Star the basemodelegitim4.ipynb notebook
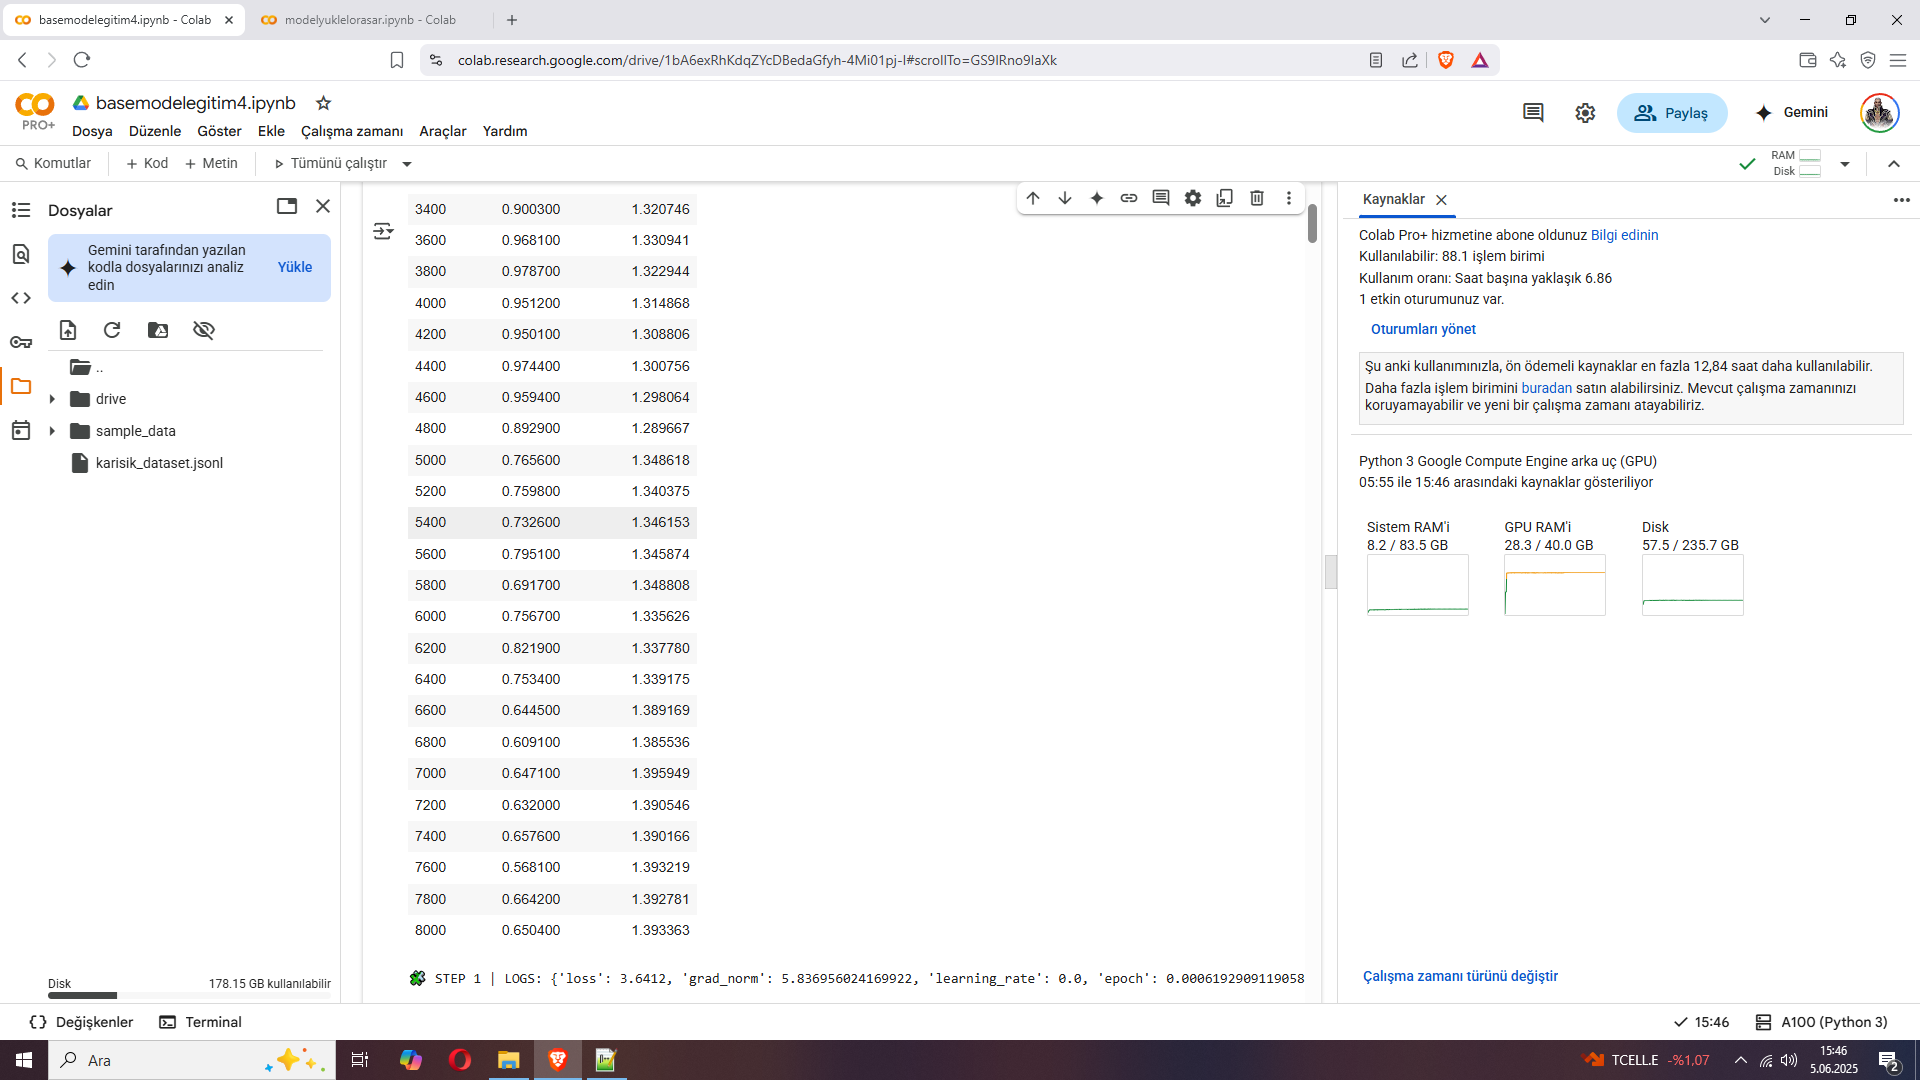 [x=323, y=103]
